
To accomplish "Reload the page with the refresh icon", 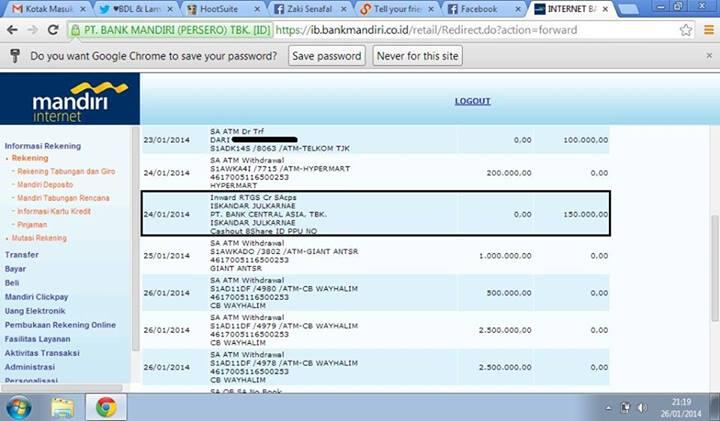I will tap(53, 30).
